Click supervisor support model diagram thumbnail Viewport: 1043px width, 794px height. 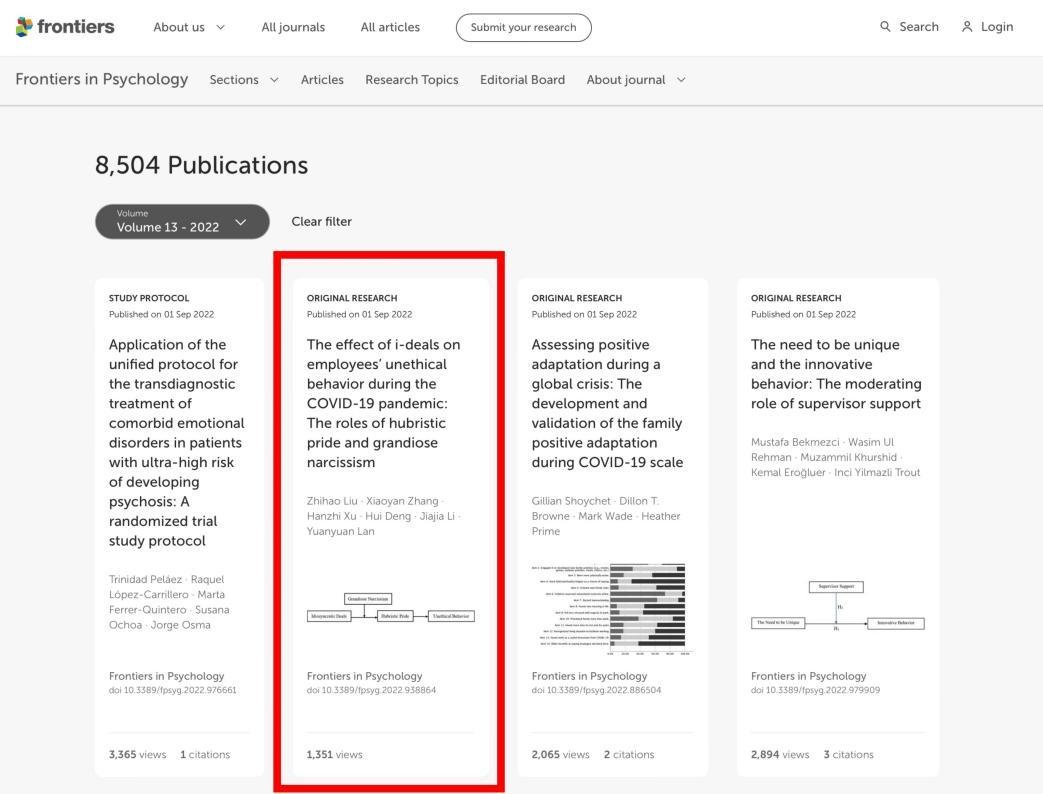click(837, 606)
